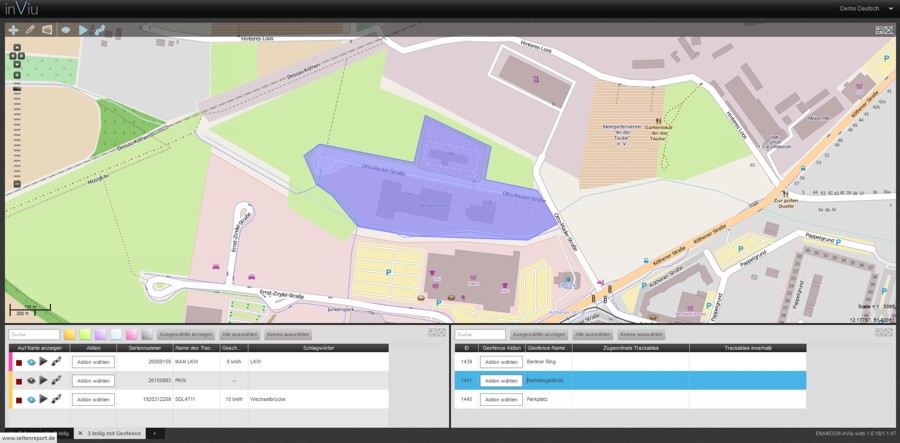The width and height of the screenshot is (900, 443).
Task: Click Keines auswählen in geofence panel
Action: point(642,334)
